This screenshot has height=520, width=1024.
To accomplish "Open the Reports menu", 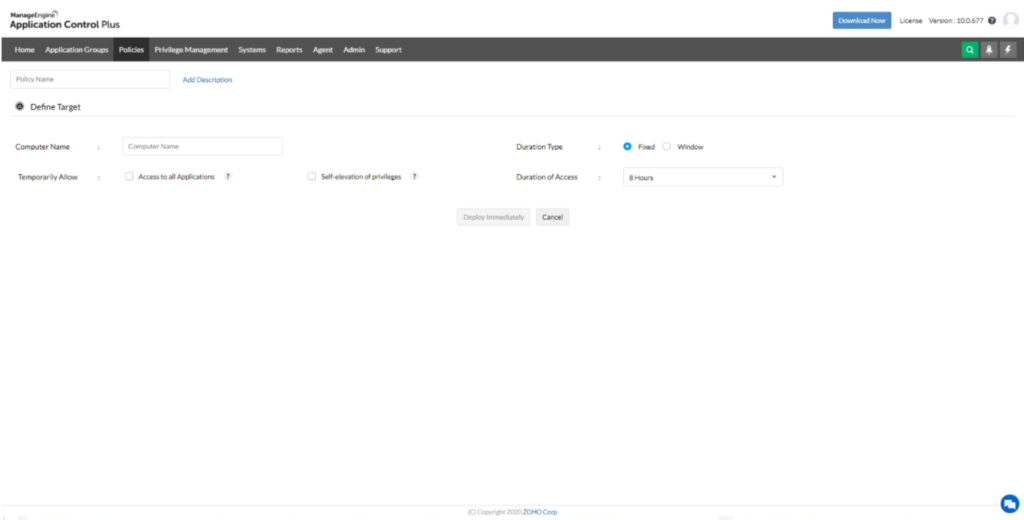I will click(x=289, y=50).
